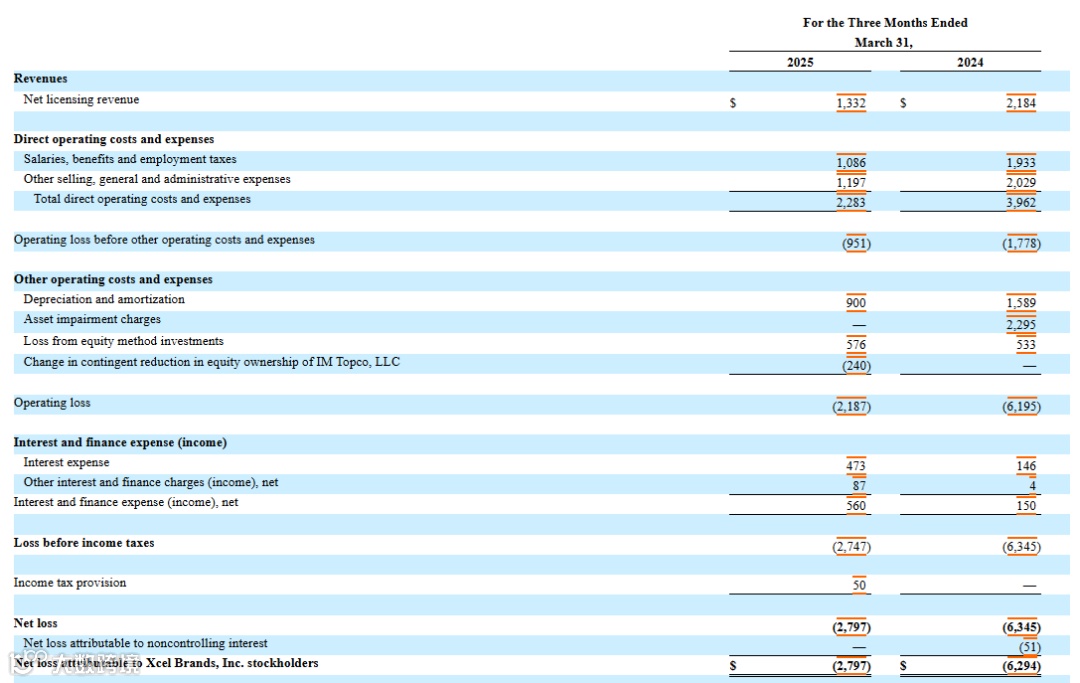The image size is (1080, 683).
Task: Click net interest value 150
Action: pyautogui.click(x=1026, y=506)
